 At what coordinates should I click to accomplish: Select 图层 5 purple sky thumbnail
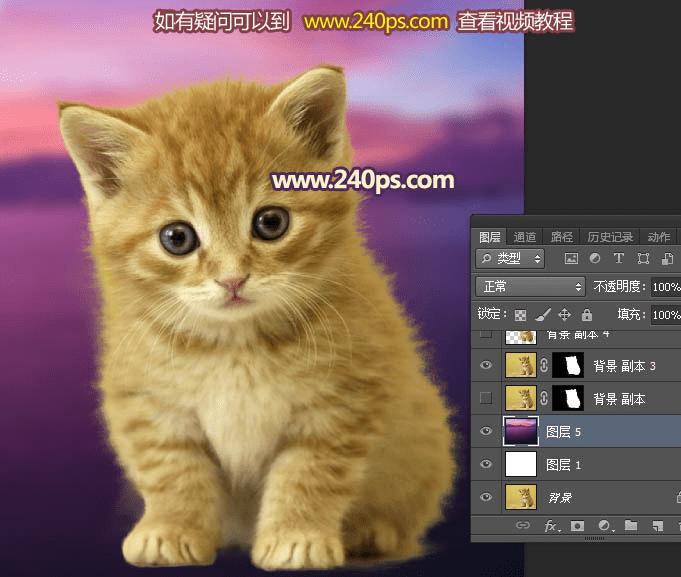tap(521, 431)
